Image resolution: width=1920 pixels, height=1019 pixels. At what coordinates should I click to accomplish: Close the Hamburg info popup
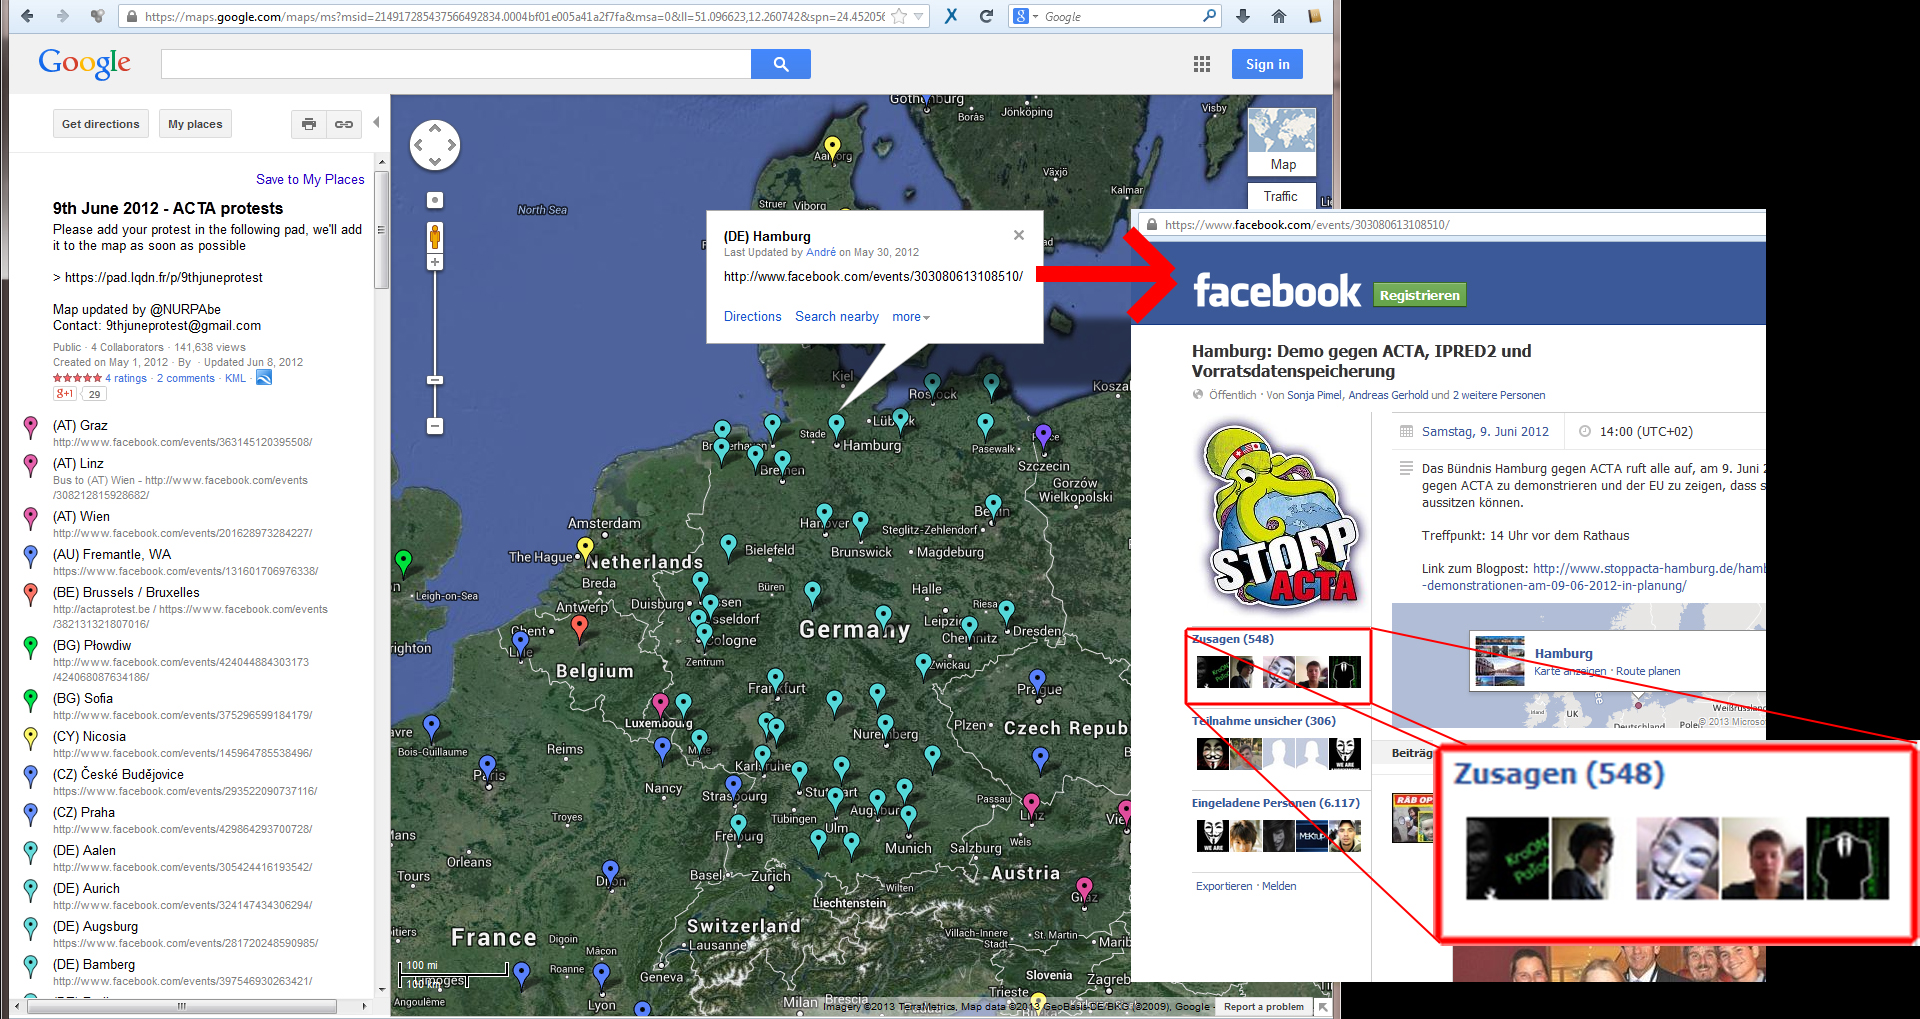[1018, 235]
